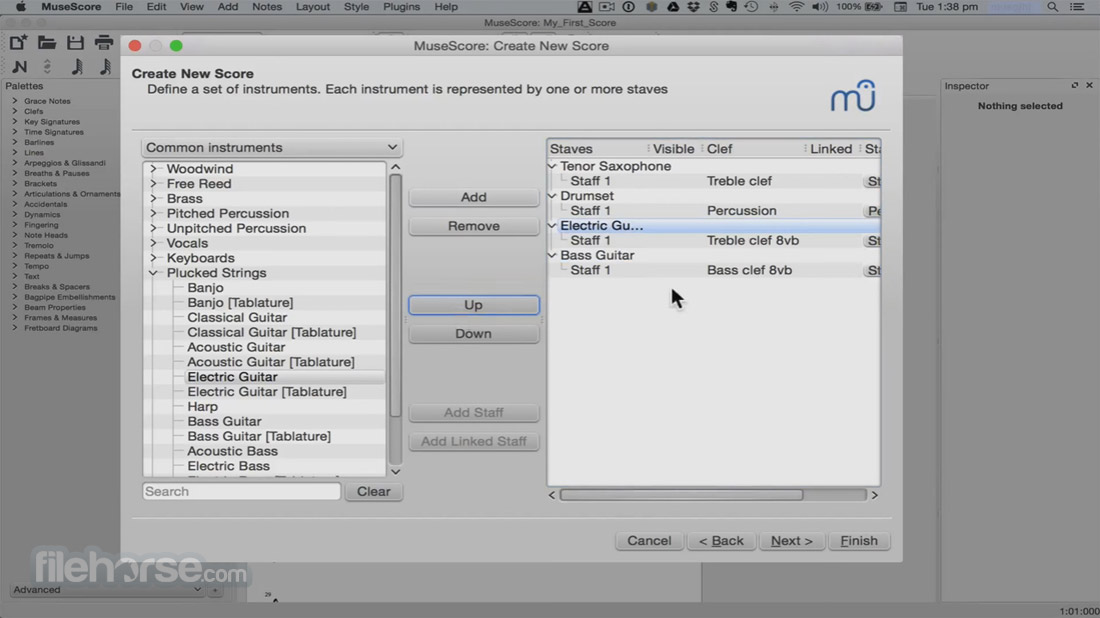Click the instrument list scroll down arrow
This screenshot has height=618, width=1100.
(396, 471)
